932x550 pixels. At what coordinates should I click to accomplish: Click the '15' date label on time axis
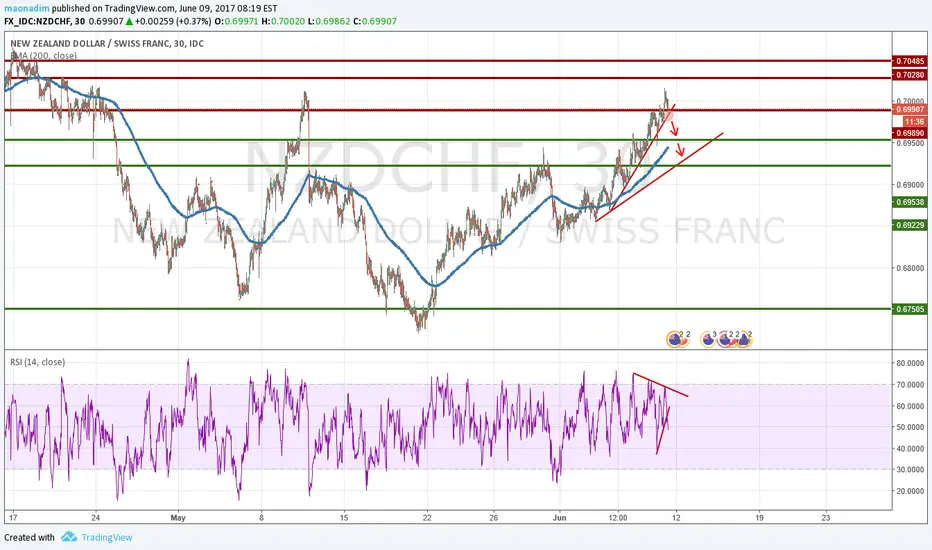point(344,518)
